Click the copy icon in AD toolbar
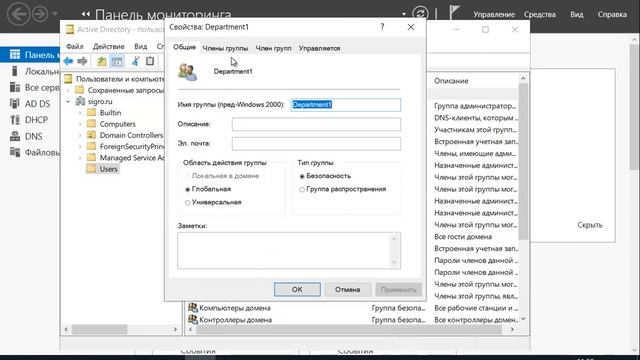 150,61
